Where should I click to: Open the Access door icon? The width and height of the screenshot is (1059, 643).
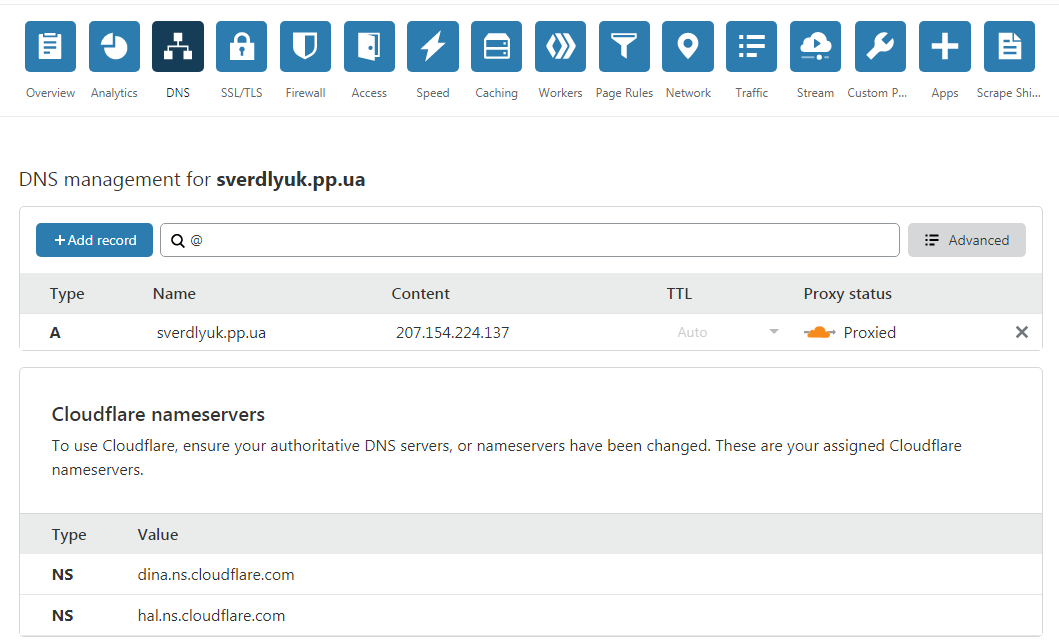(369, 47)
